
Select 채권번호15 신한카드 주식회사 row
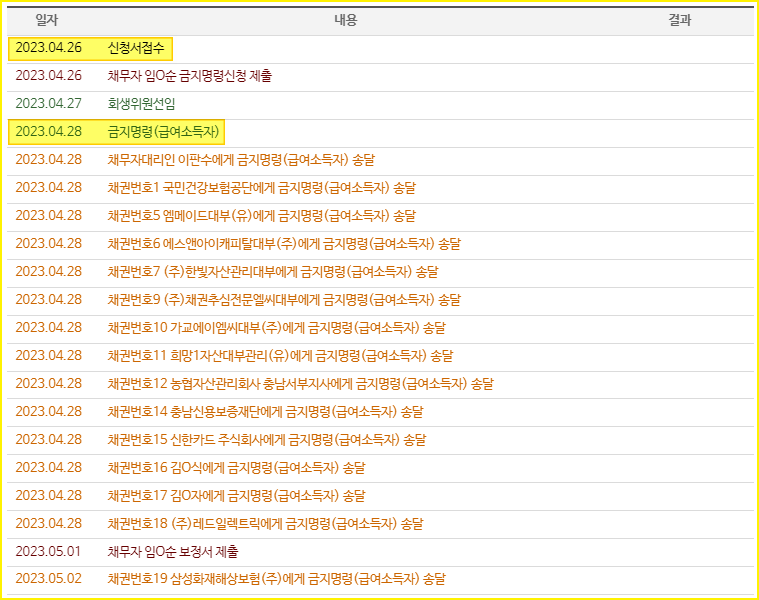(380, 441)
